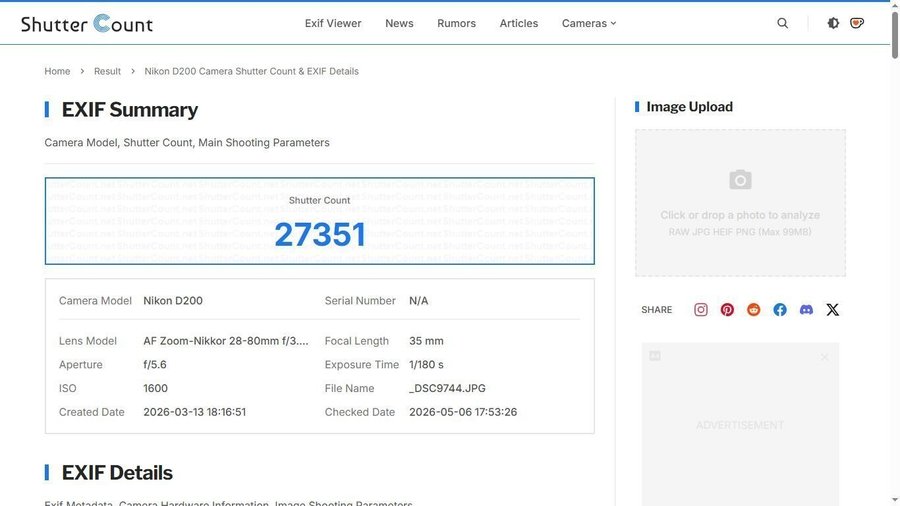The width and height of the screenshot is (900, 506).
Task: Select Nikon D200 camera model value
Action: click(173, 301)
